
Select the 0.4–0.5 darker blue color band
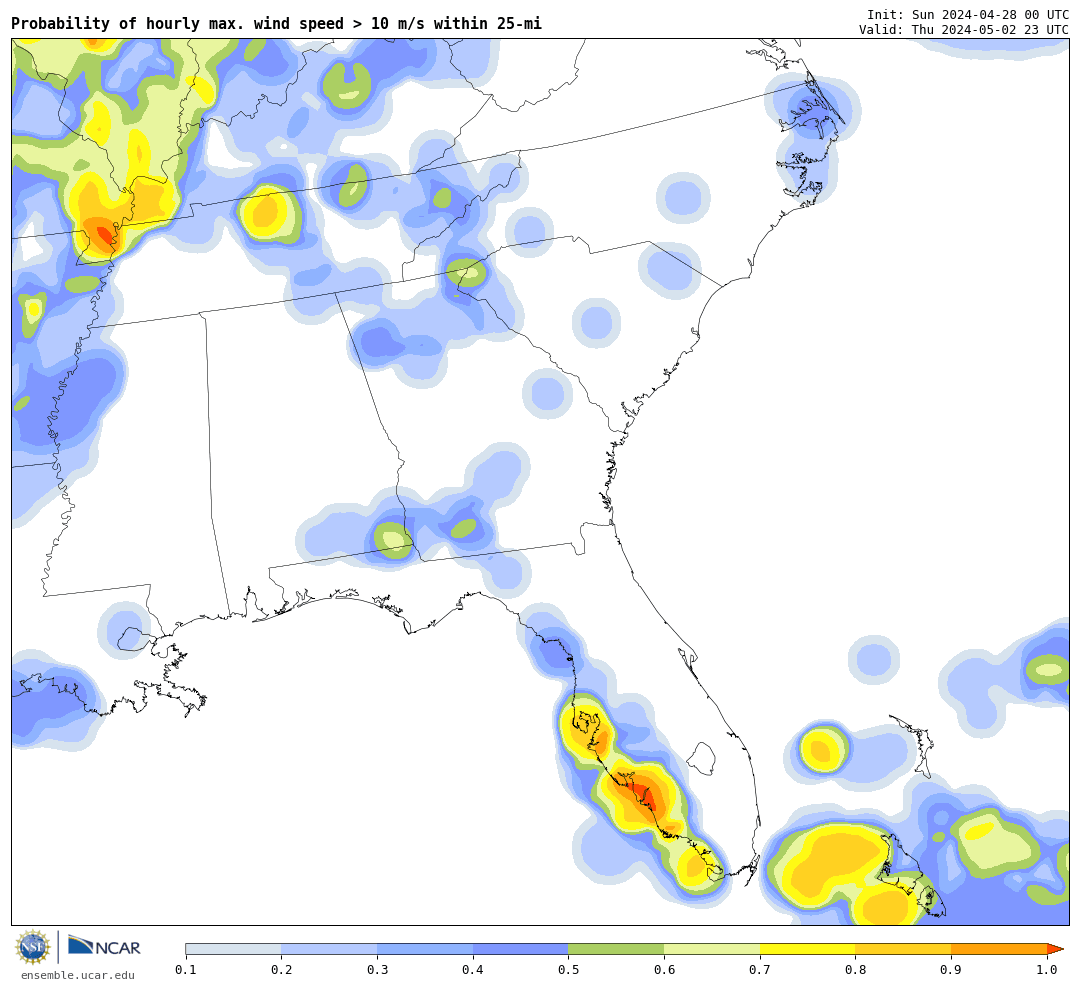(x=521, y=949)
